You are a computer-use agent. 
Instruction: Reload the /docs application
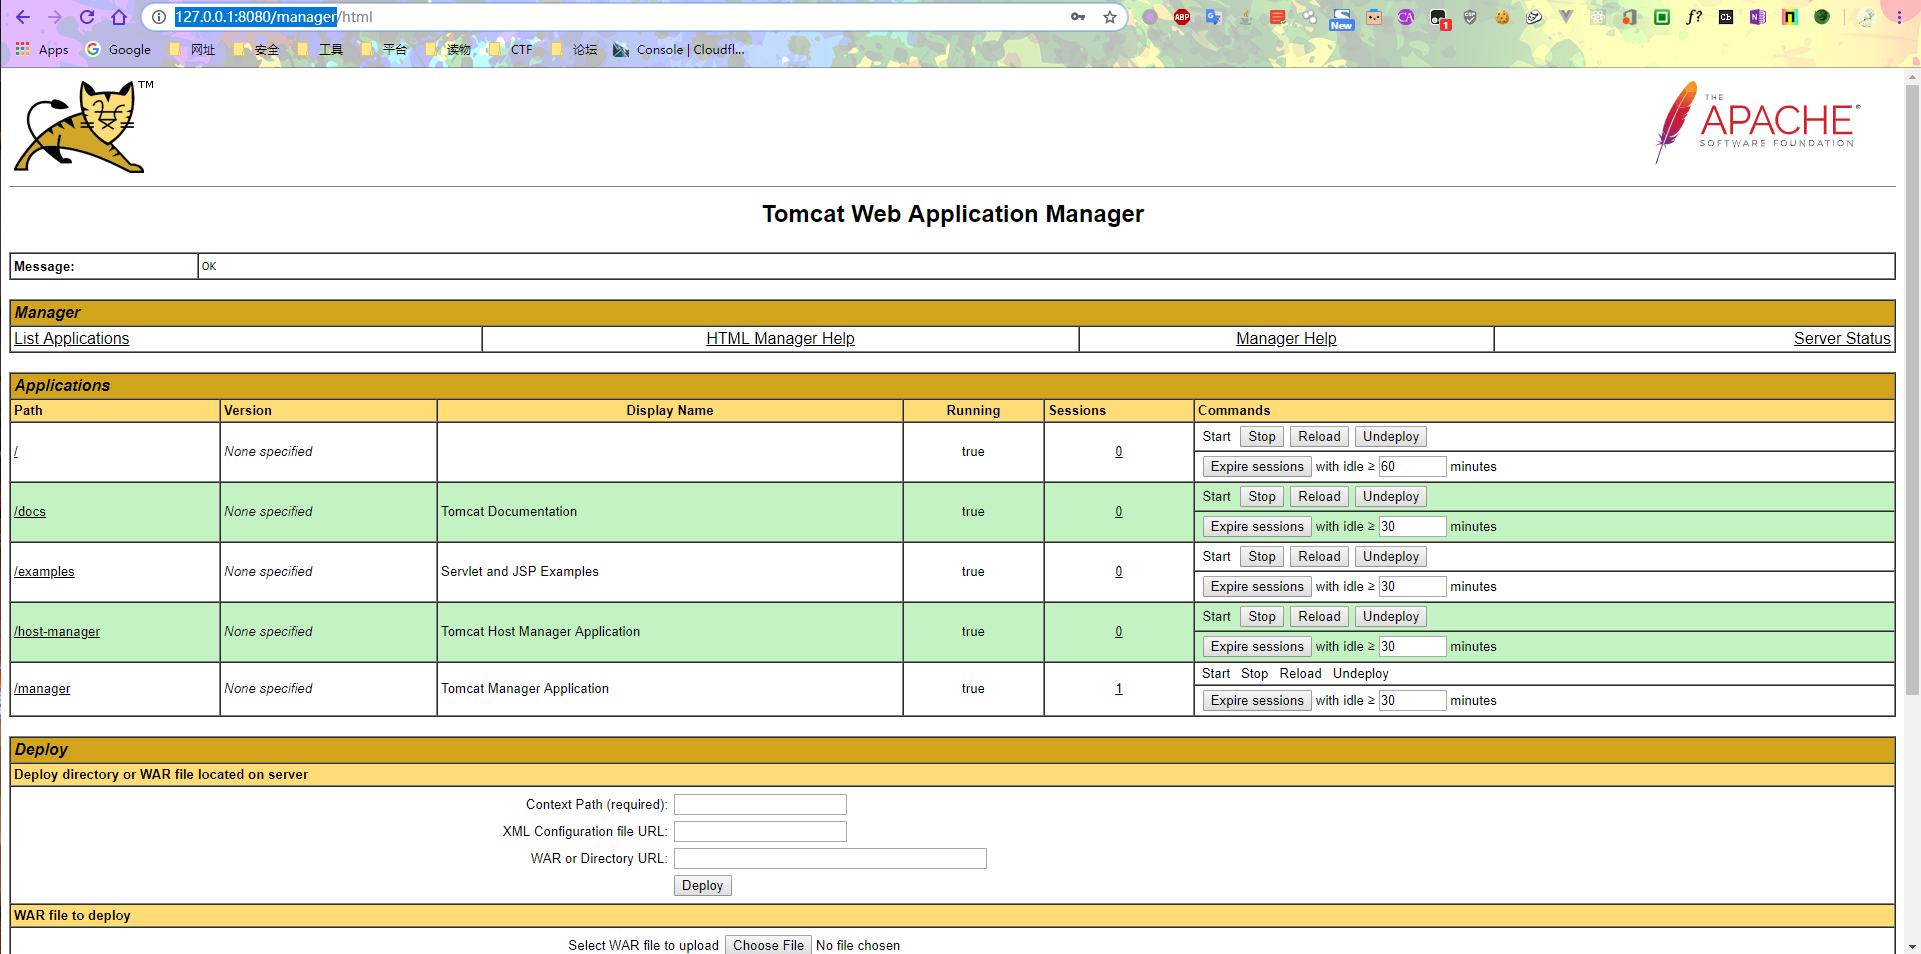(1319, 496)
